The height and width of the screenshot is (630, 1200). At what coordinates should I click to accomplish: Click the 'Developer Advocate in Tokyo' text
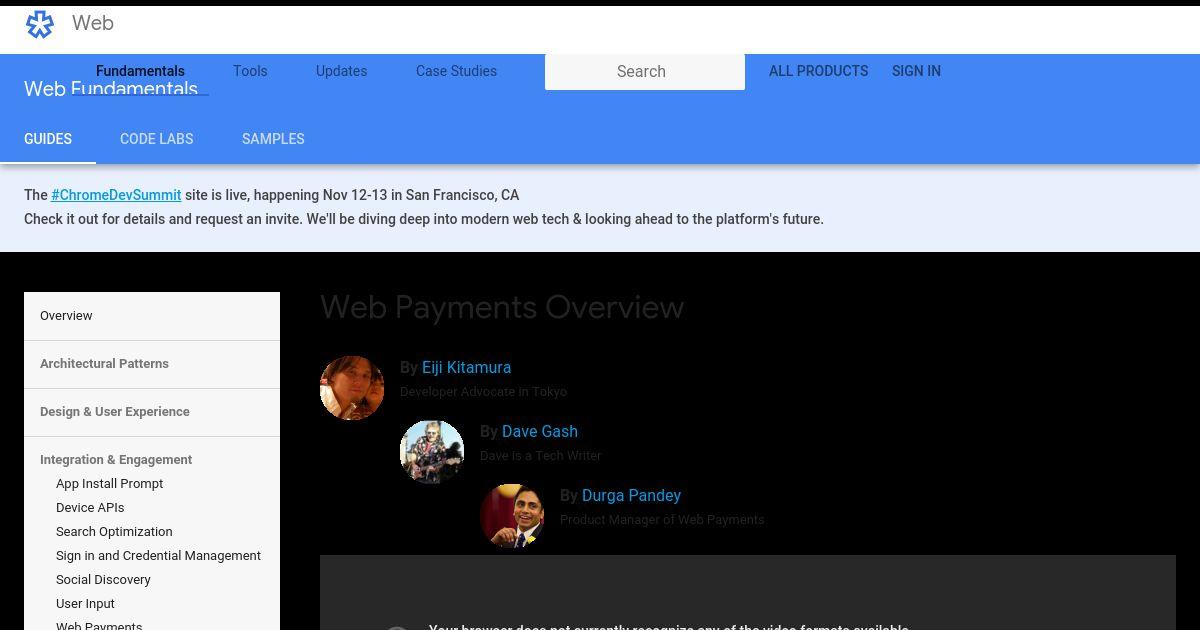tap(483, 392)
